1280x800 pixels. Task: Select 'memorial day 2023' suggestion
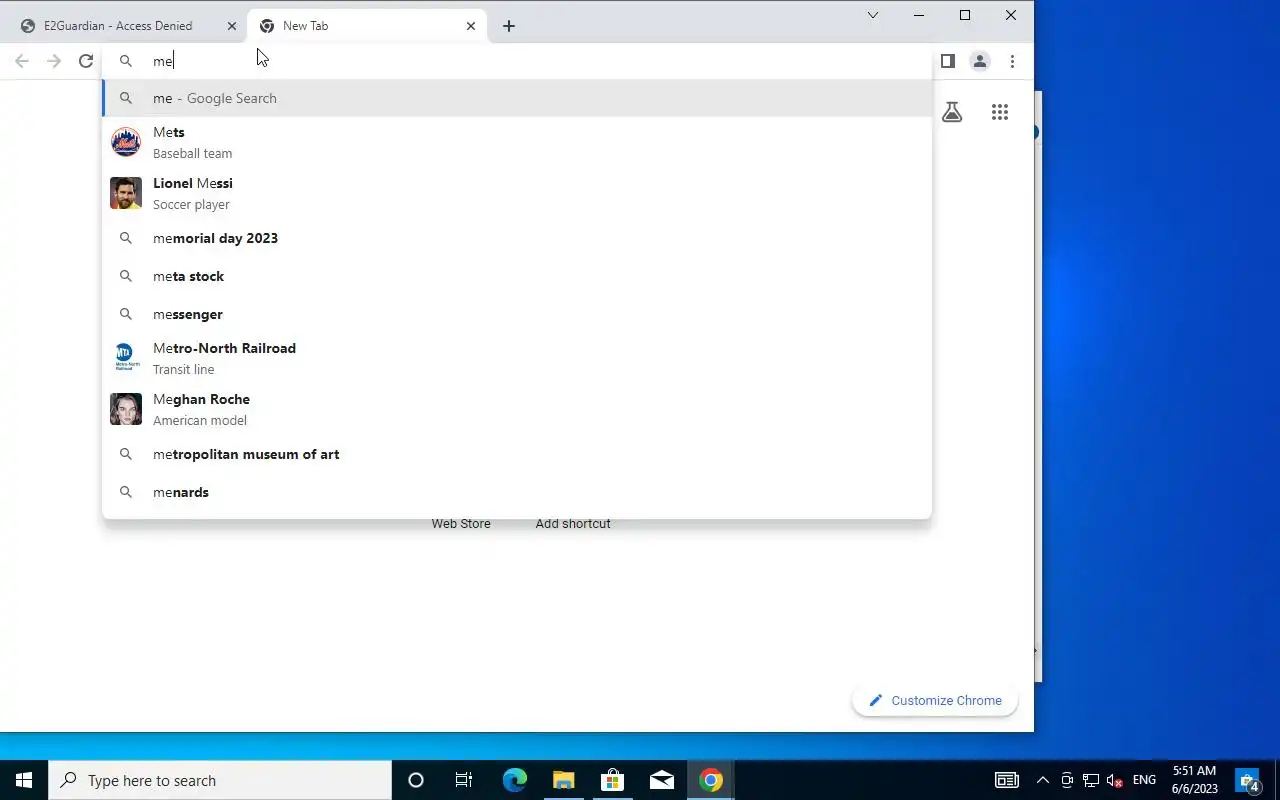click(517, 238)
